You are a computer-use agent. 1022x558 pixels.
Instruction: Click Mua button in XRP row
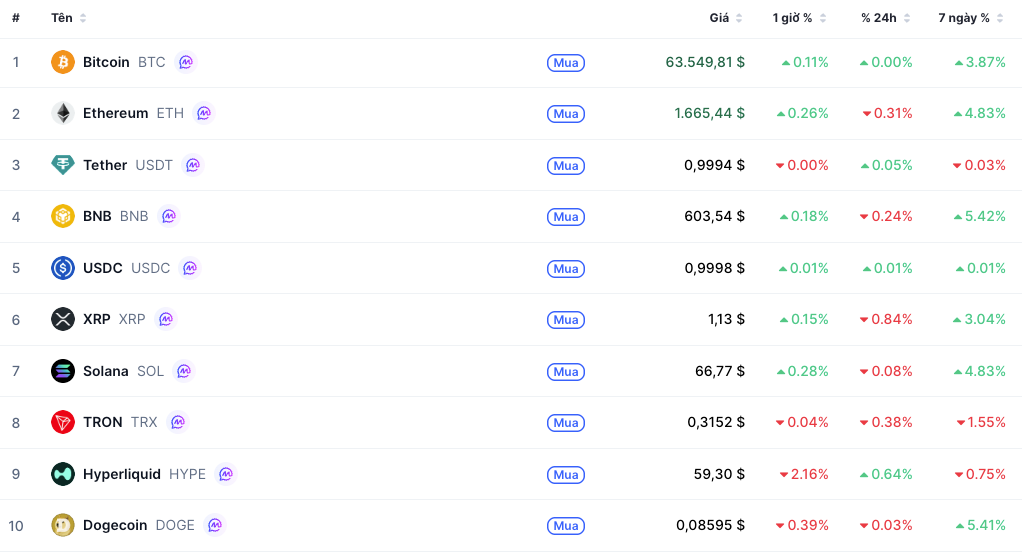coord(566,320)
